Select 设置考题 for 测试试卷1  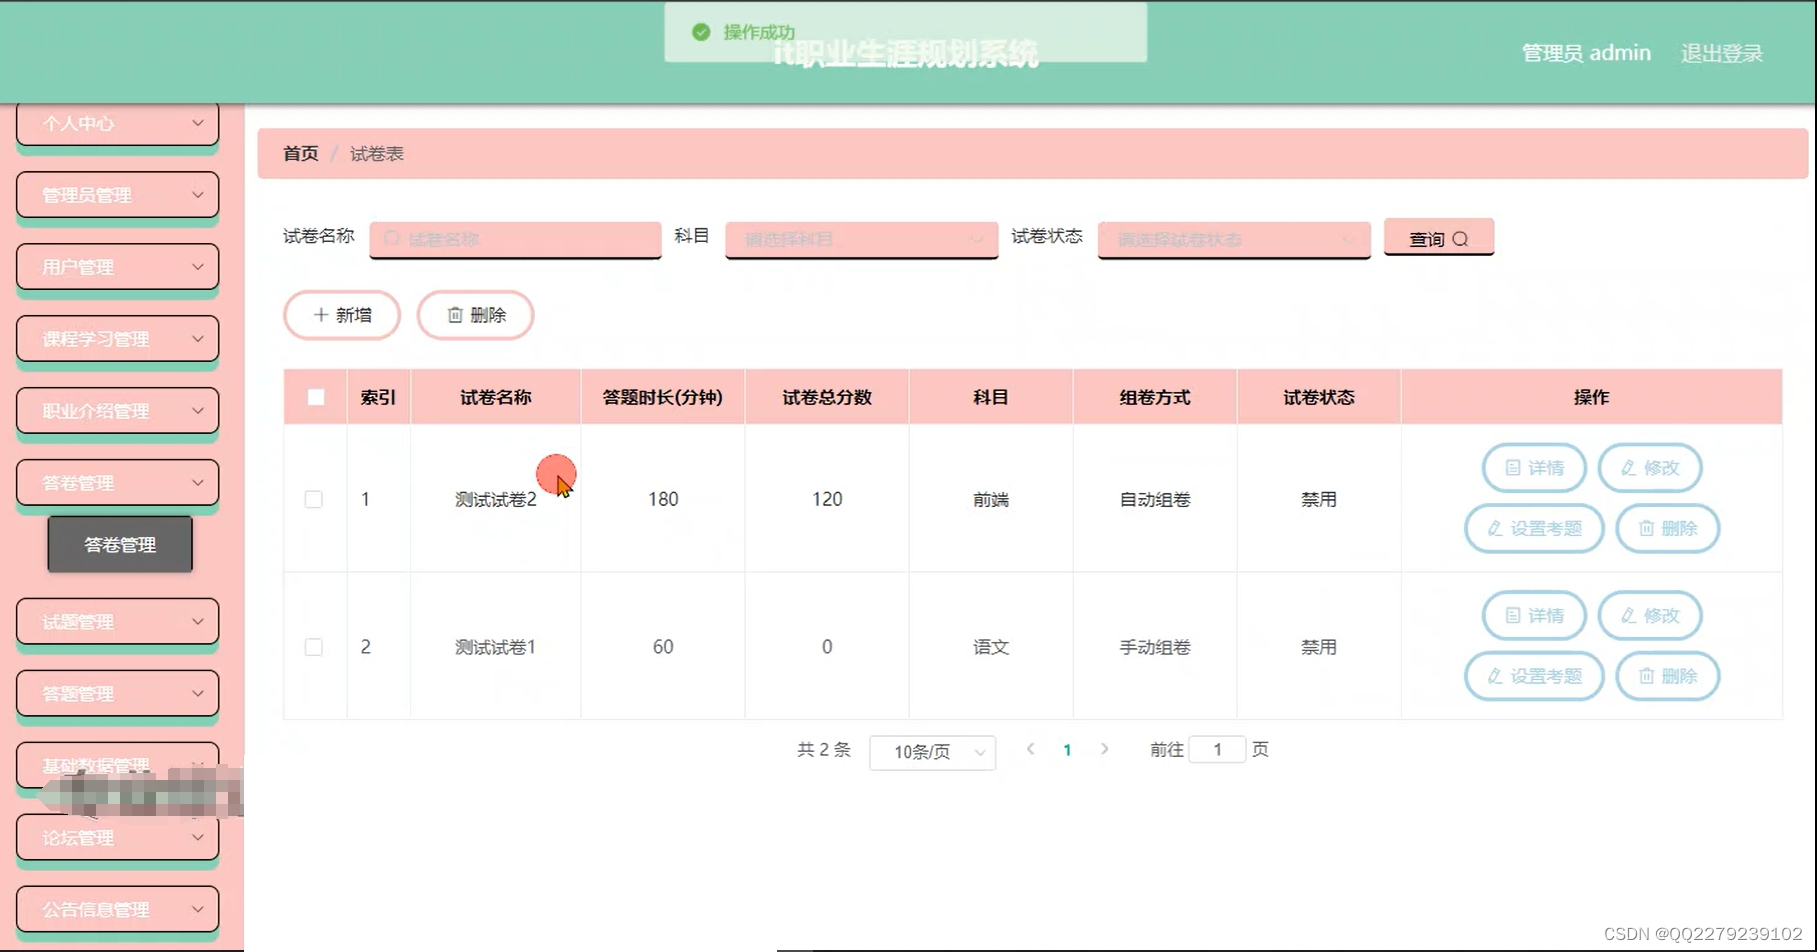pyautogui.click(x=1533, y=675)
